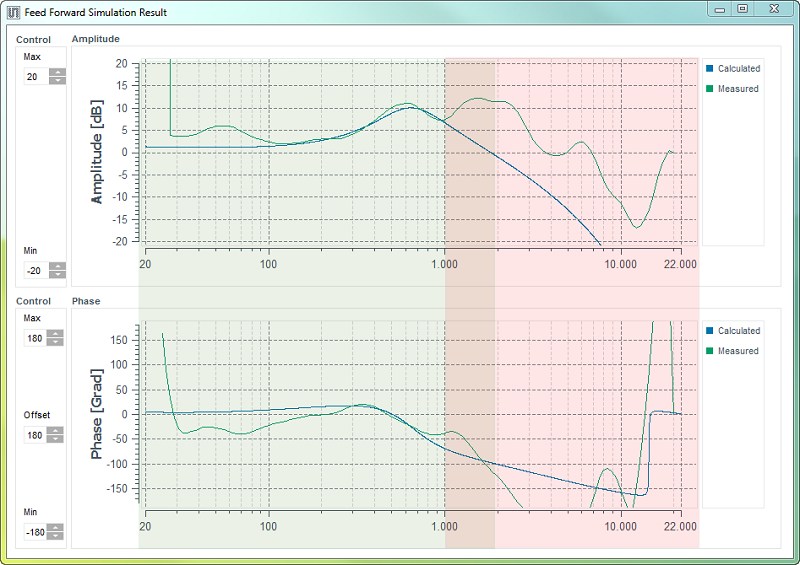Click the 100 frequency label on Phase axis
Screen dimensions: 800x565
268,526
